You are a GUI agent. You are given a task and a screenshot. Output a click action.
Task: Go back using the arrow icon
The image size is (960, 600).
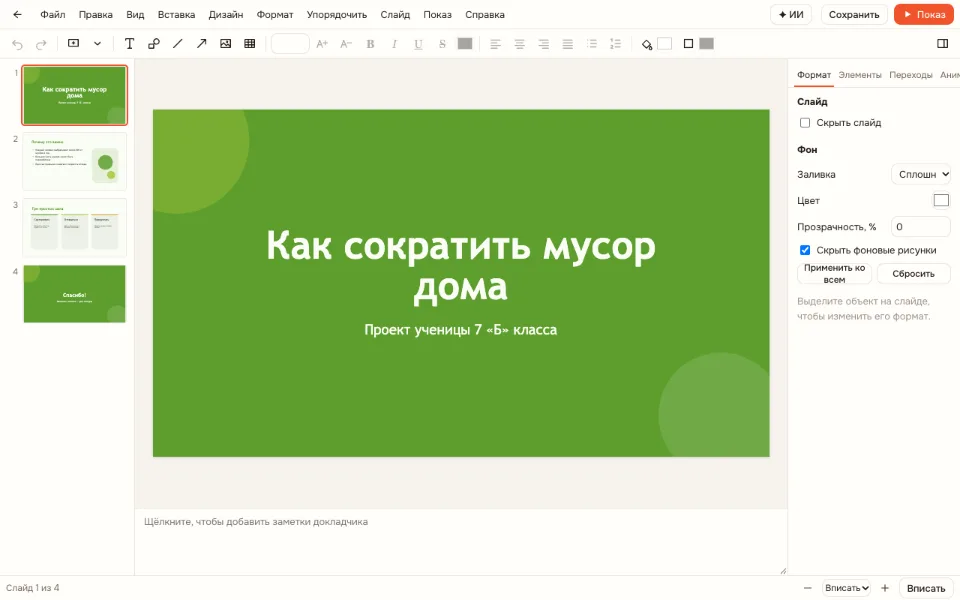[17, 15]
